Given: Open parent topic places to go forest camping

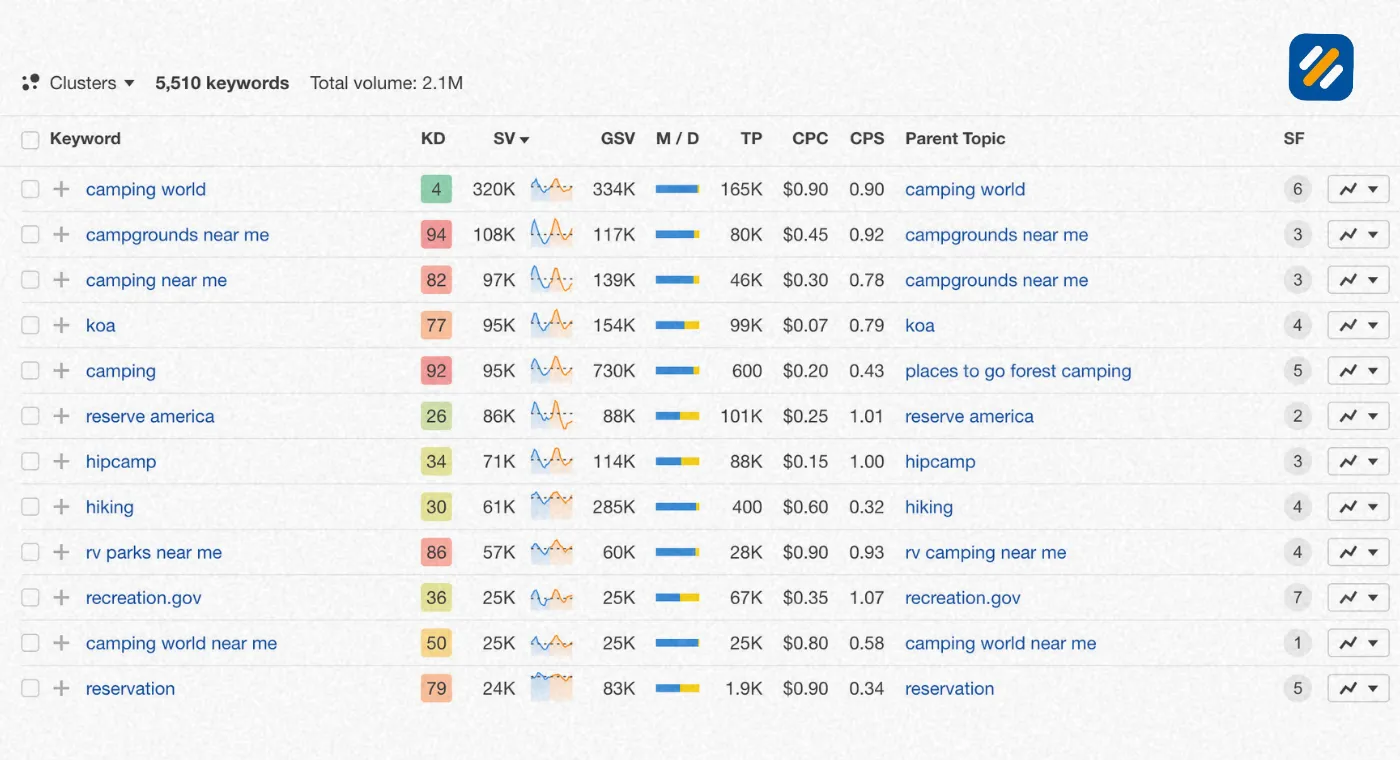Looking at the screenshot, I should (1018, 371).
